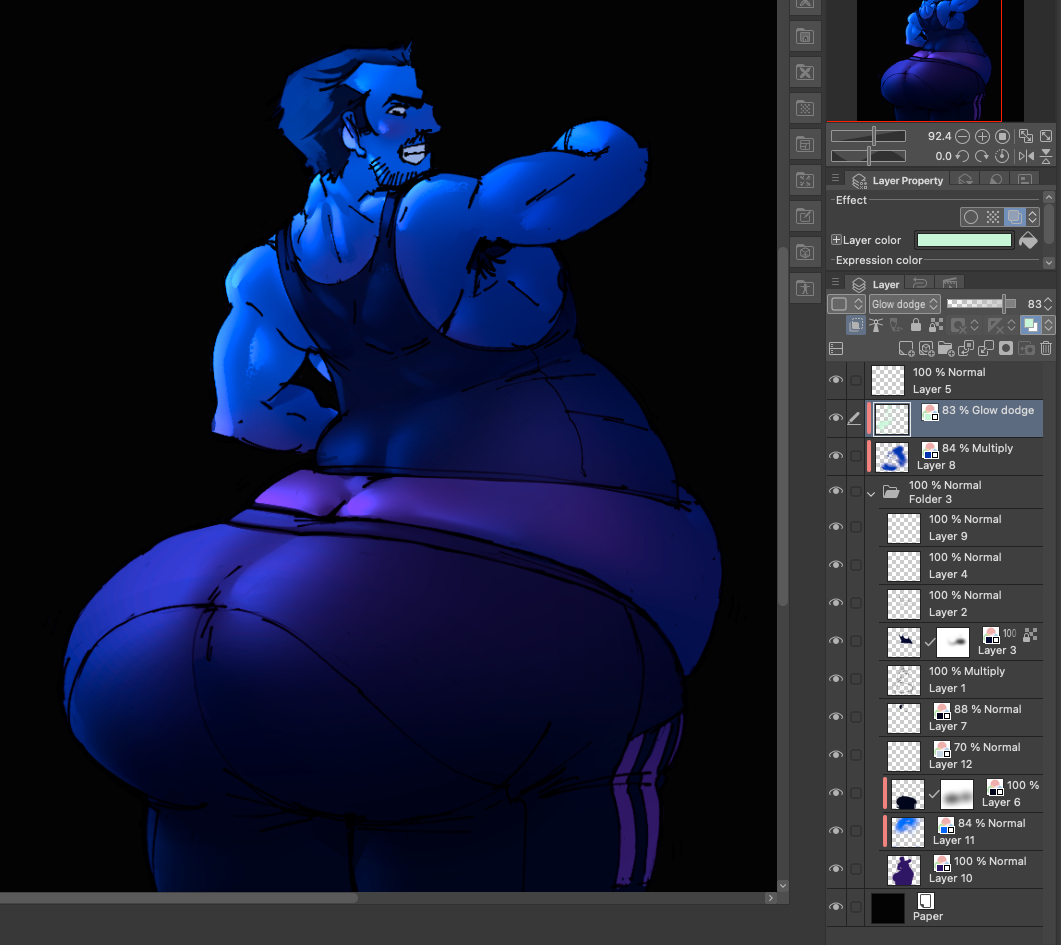Image resolution: width=1061 pixels, height=945 pixels.
Task: Hide Layer 5 with eye toggle
Action: (x=836, y=380)
